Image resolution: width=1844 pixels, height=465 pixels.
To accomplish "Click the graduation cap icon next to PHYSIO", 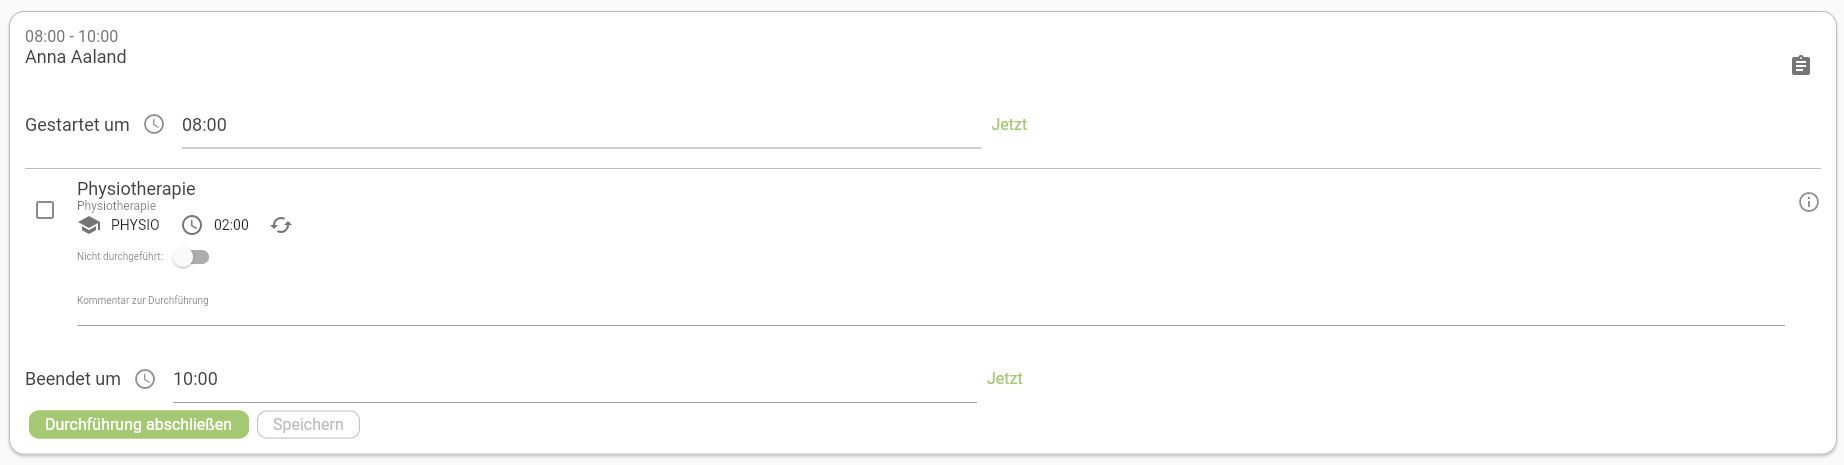I will click(x=90, y=225).
